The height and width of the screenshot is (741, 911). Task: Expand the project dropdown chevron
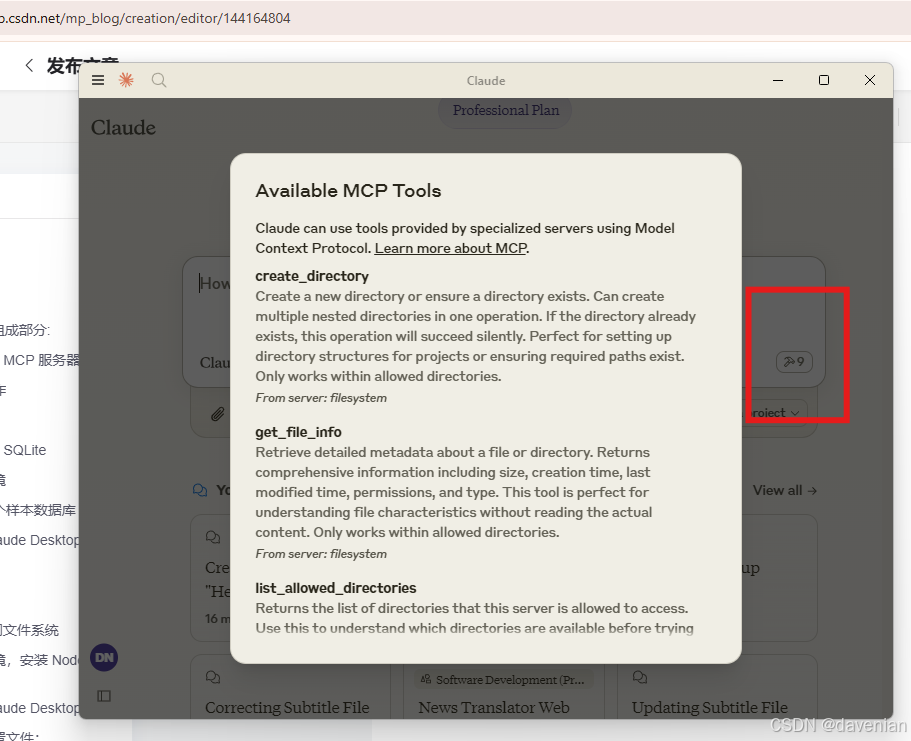(796, 413)
